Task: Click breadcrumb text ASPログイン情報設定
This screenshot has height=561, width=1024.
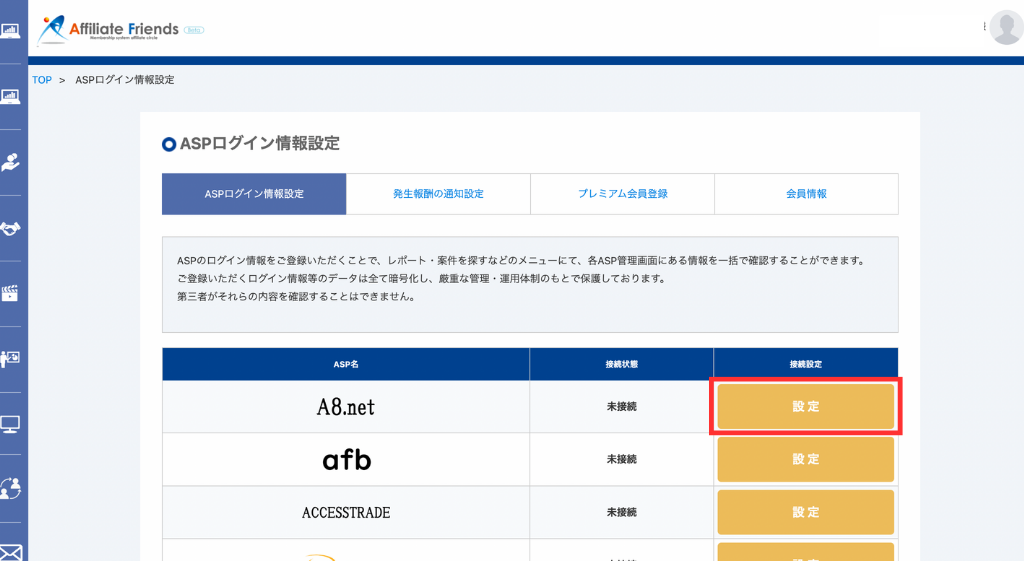Action: point(125,80)
